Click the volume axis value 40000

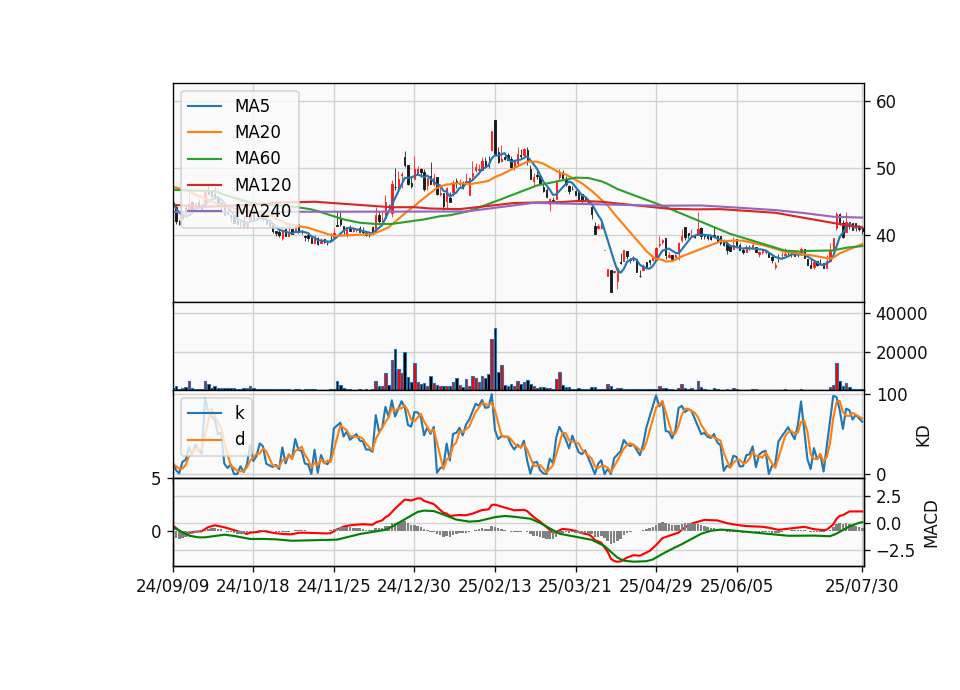coord(902,314)
